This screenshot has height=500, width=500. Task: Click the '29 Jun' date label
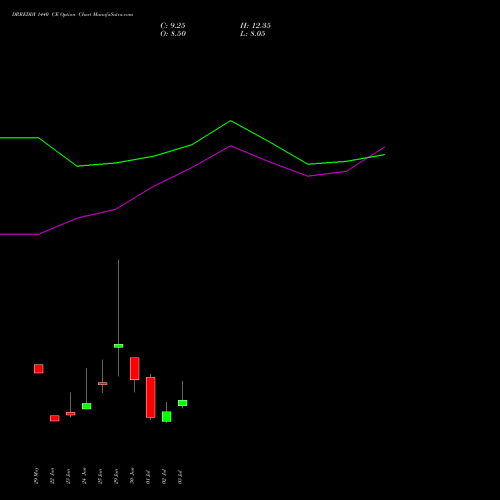116,476
